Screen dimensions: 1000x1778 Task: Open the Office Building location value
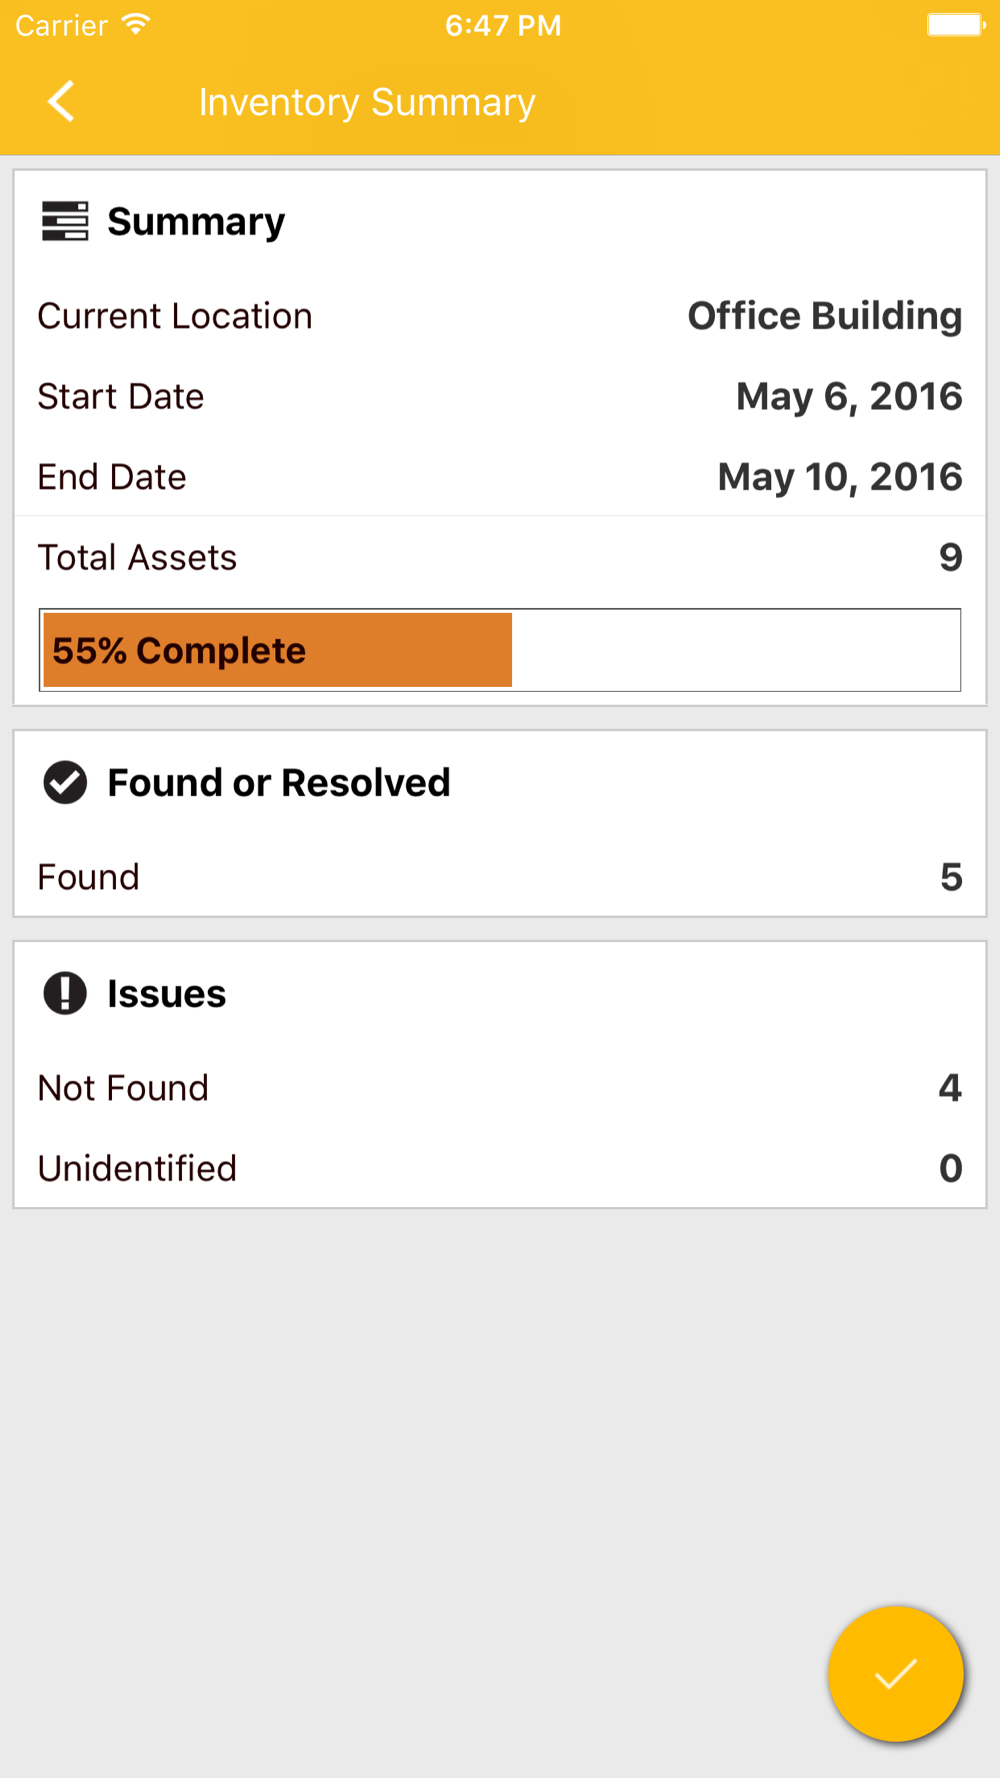pyautogui.click(x=825, y=316)
